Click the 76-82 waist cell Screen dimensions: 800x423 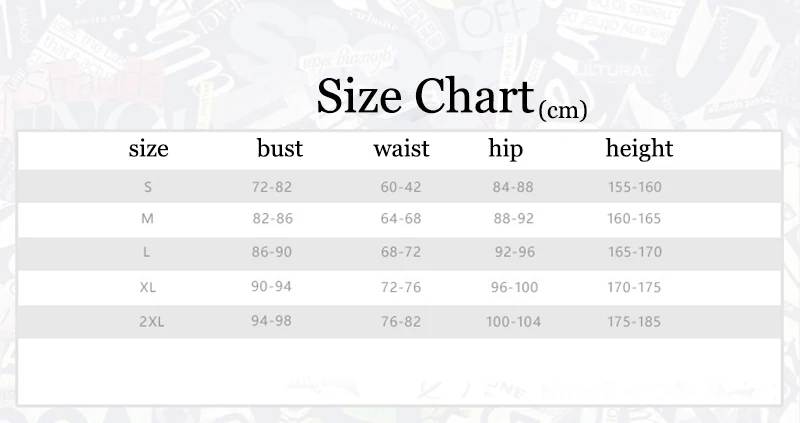tap(401, 322)
